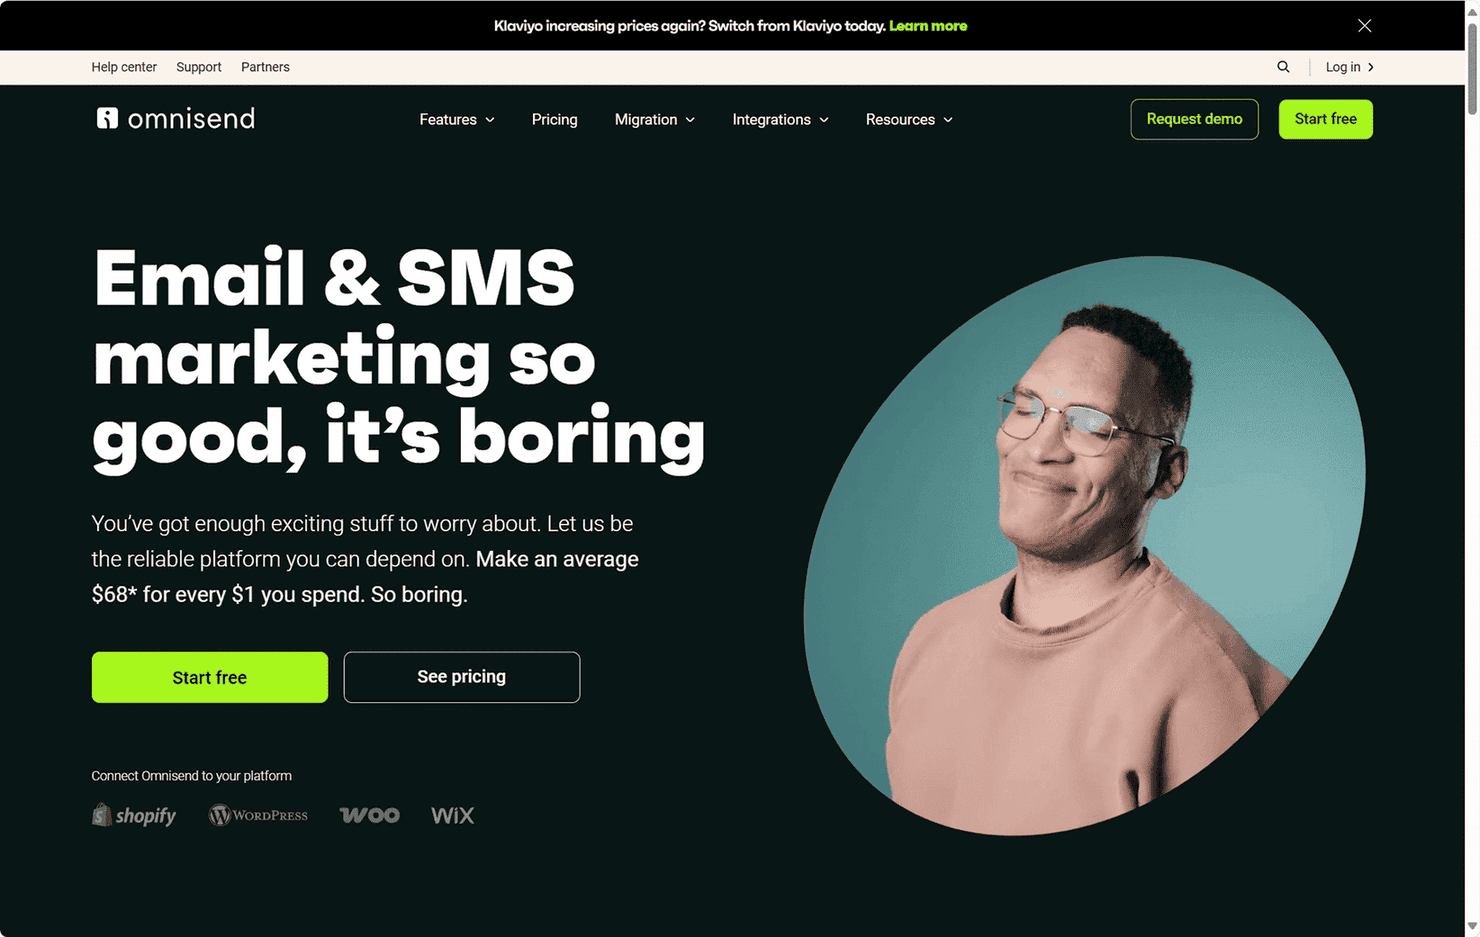Click the hero image of smiling man
The height and width of the screenshot is (937, 1480).
pyautogui.click(x=1085, y=545)
